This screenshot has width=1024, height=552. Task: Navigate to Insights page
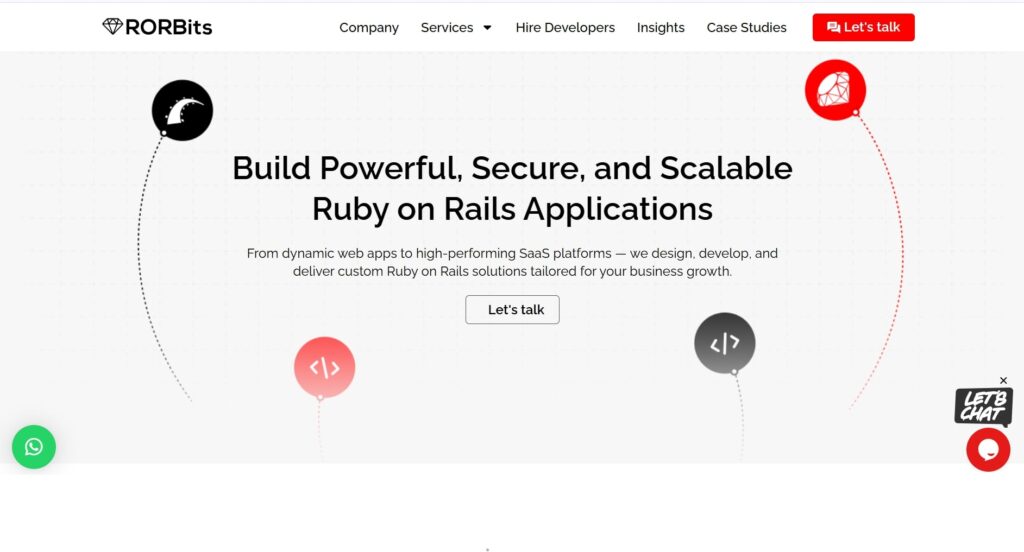tap(661, 28)
